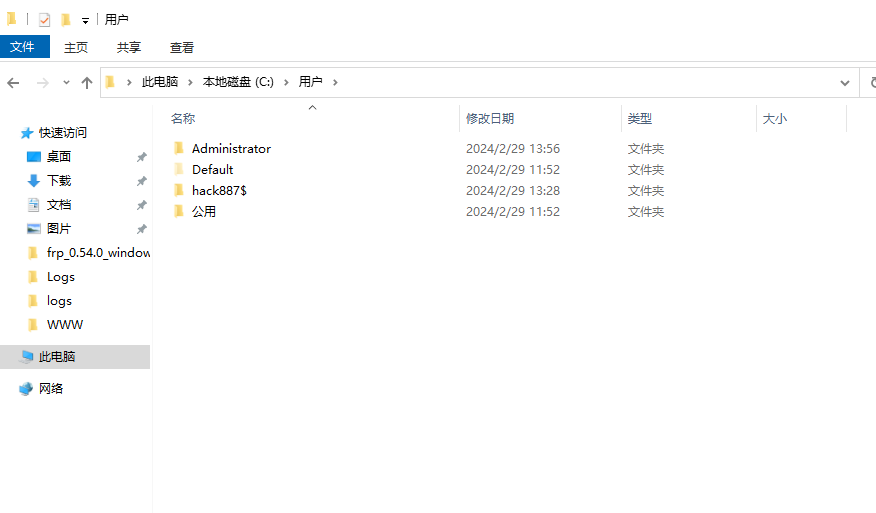Screen dimensions: 876x513
Task: Sort by 修改日期 column header
Action: (490, 118)
